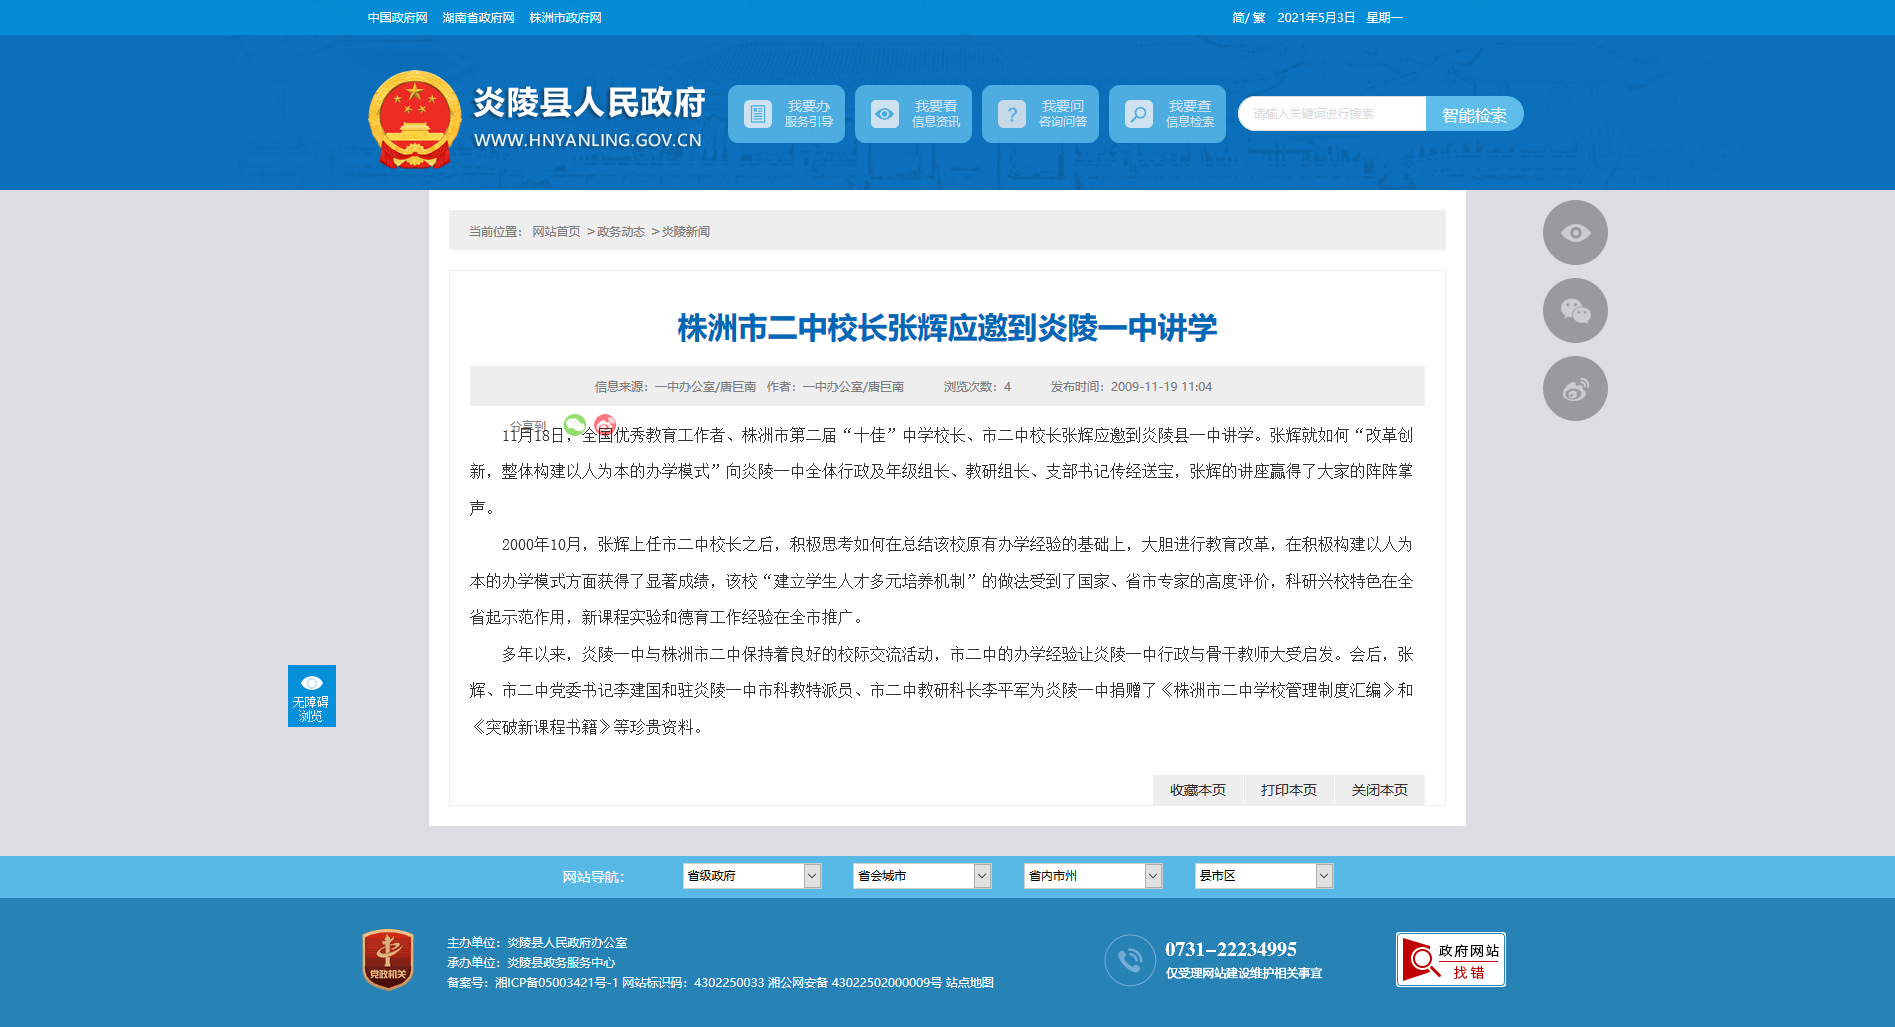Open the 我要查 信息检索 magnifier icon
The image size is (1895, 1027).
(1139, 114)
